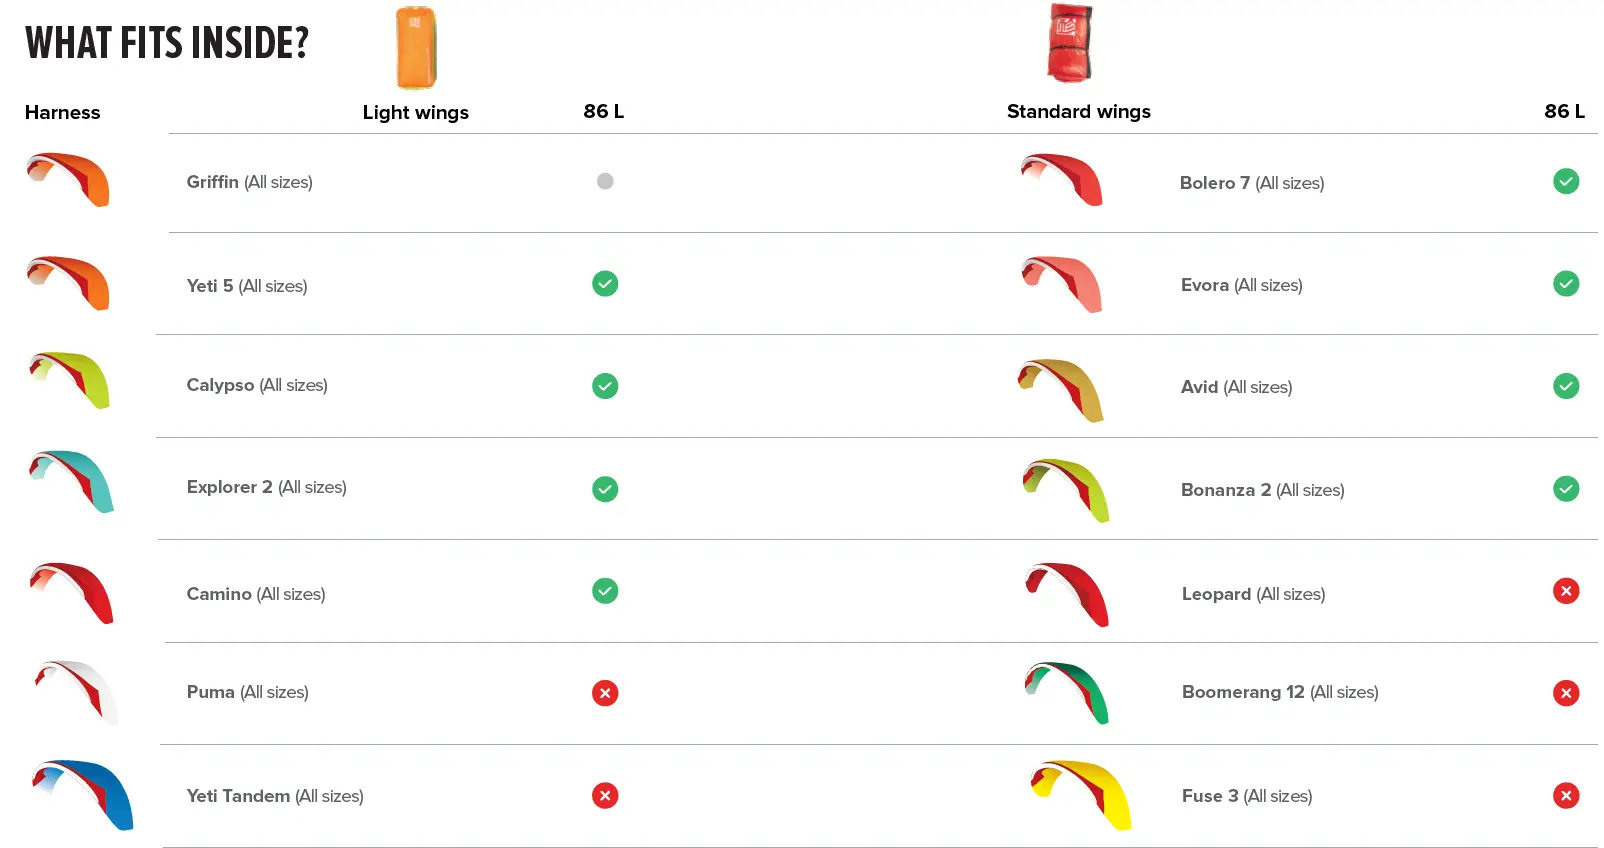Screen dimensions: 1604x848
Task: Click the green Calypso wing icon
Action: [x=70, y=380]
